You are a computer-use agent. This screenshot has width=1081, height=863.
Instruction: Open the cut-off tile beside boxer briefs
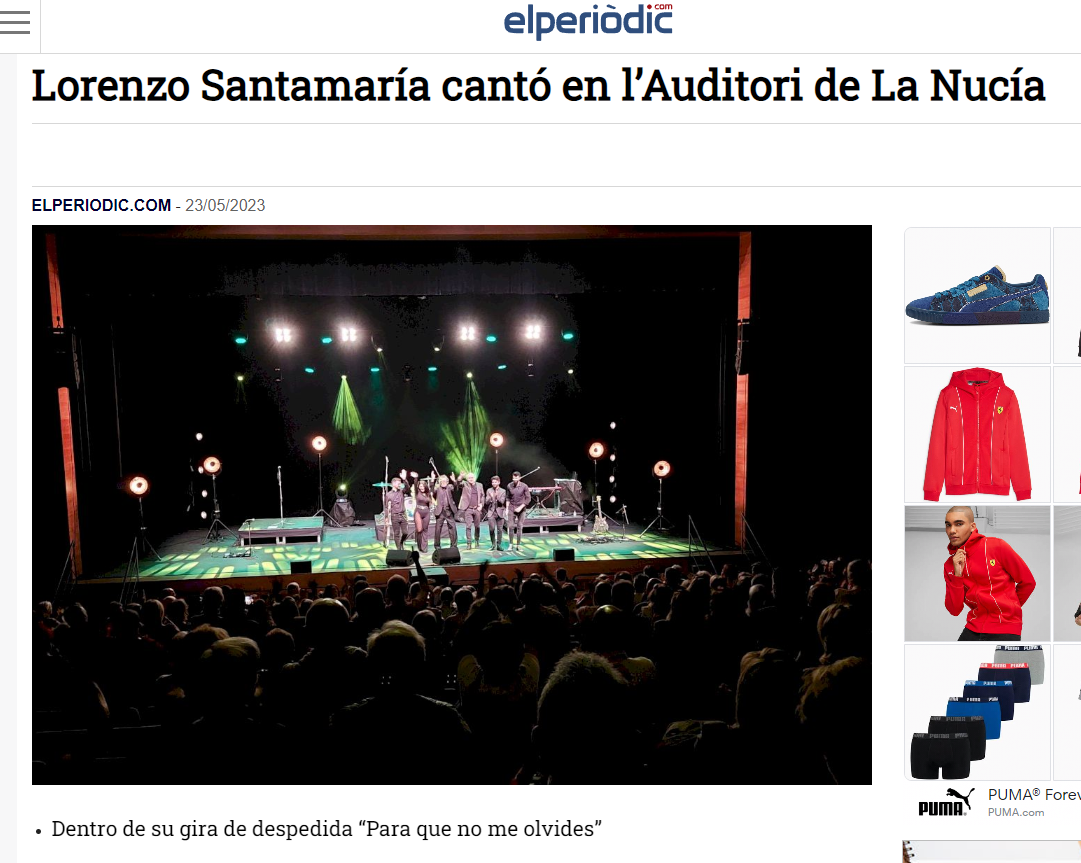pos(1067,713)
